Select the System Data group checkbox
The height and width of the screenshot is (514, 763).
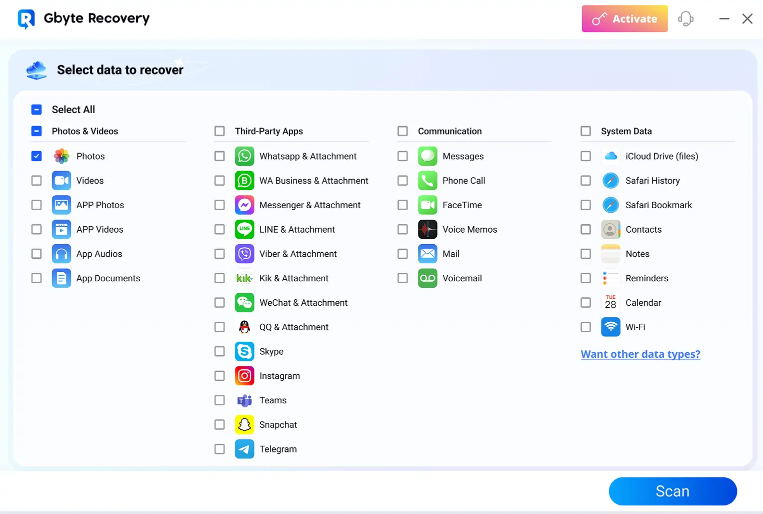click(585, 131)
